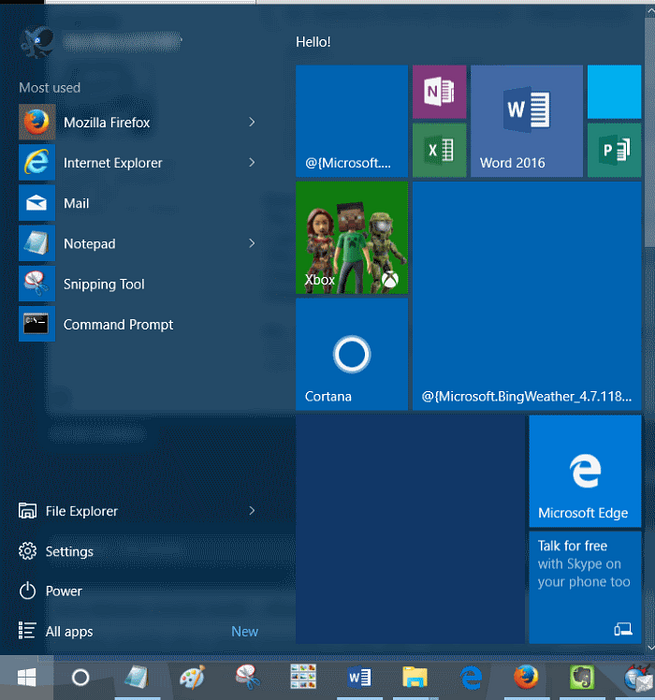Click the Word 2016 tile
The height and width of the screenshot is (700, 655).
526,121
